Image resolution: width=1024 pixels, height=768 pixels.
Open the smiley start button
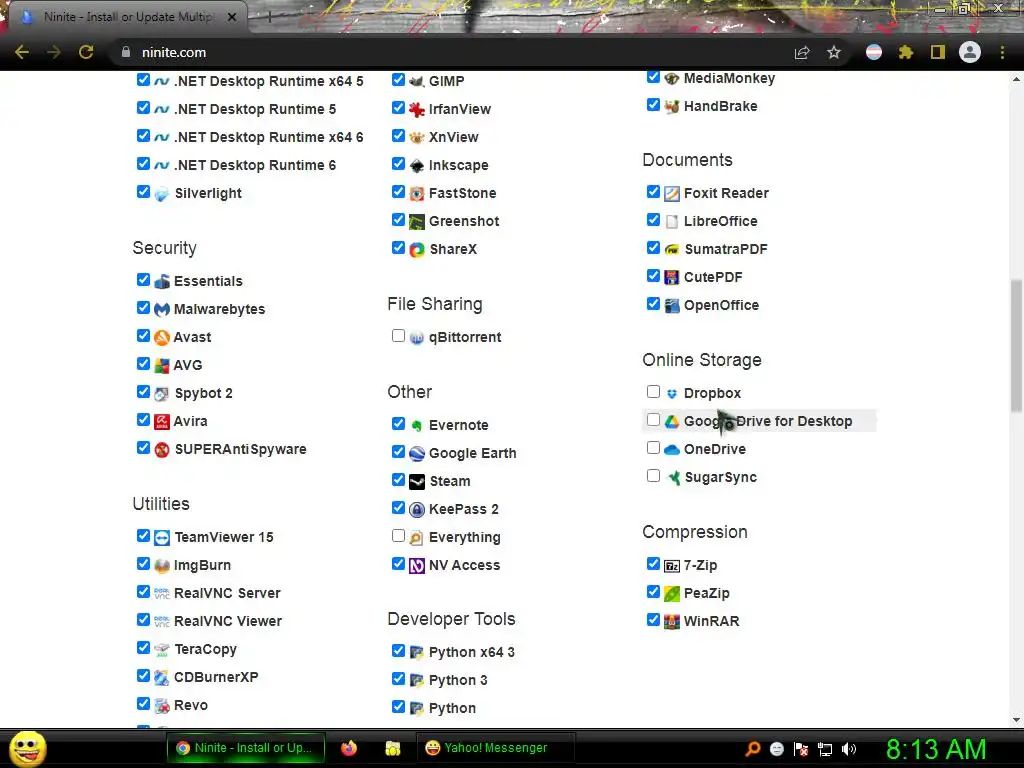27,748
